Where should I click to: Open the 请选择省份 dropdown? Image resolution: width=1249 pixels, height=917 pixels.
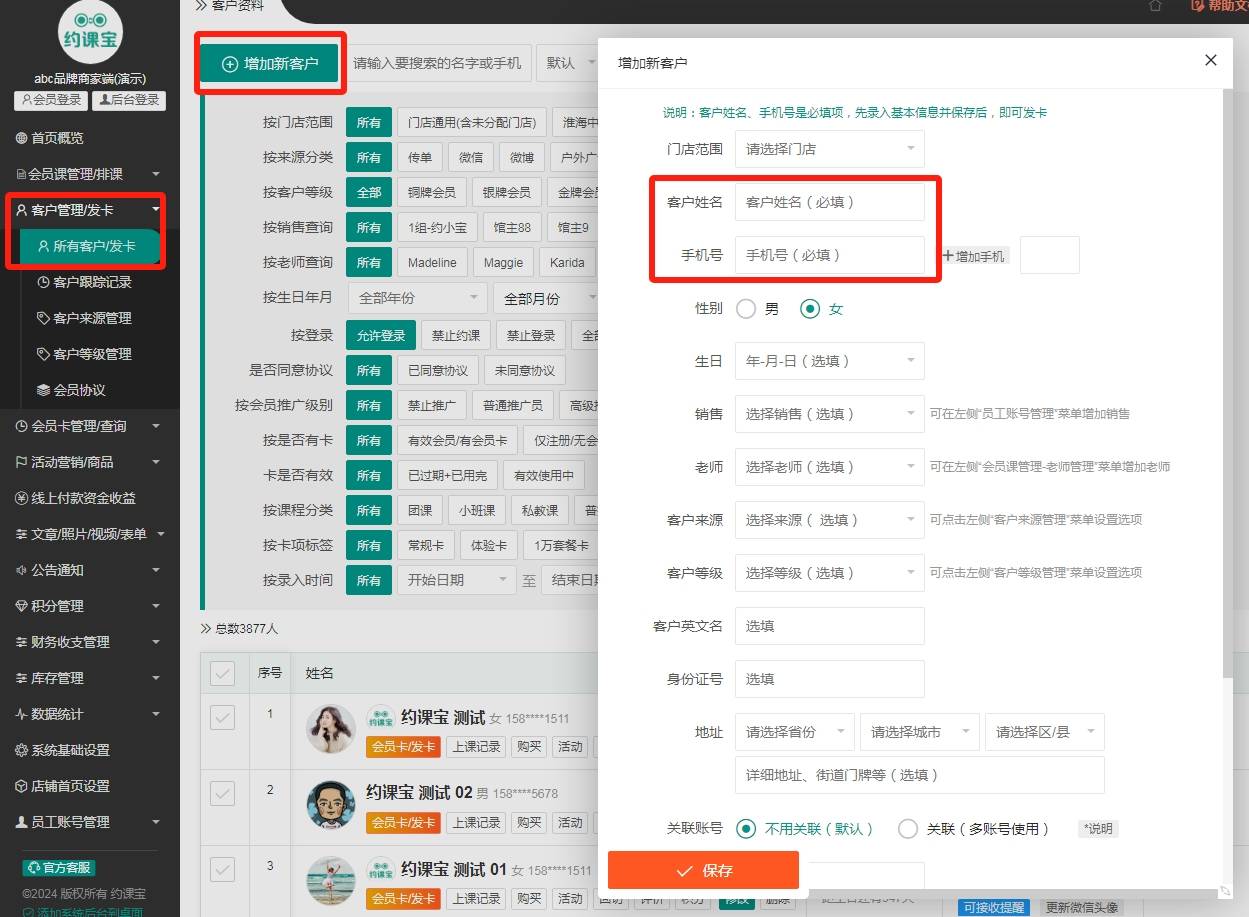click(794, 732)
